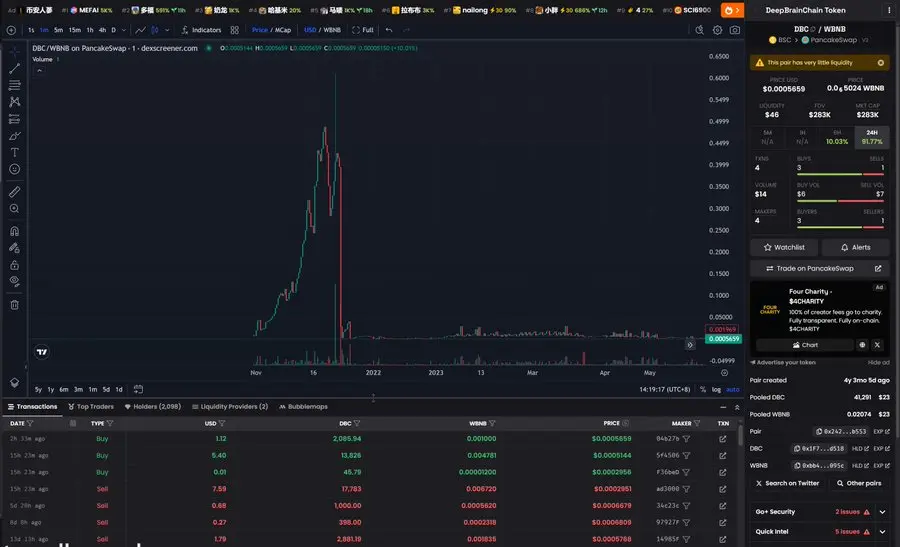Viewport: 900px width, 547px height.
Task: Switch chart to line style
Action: [140, 30]
